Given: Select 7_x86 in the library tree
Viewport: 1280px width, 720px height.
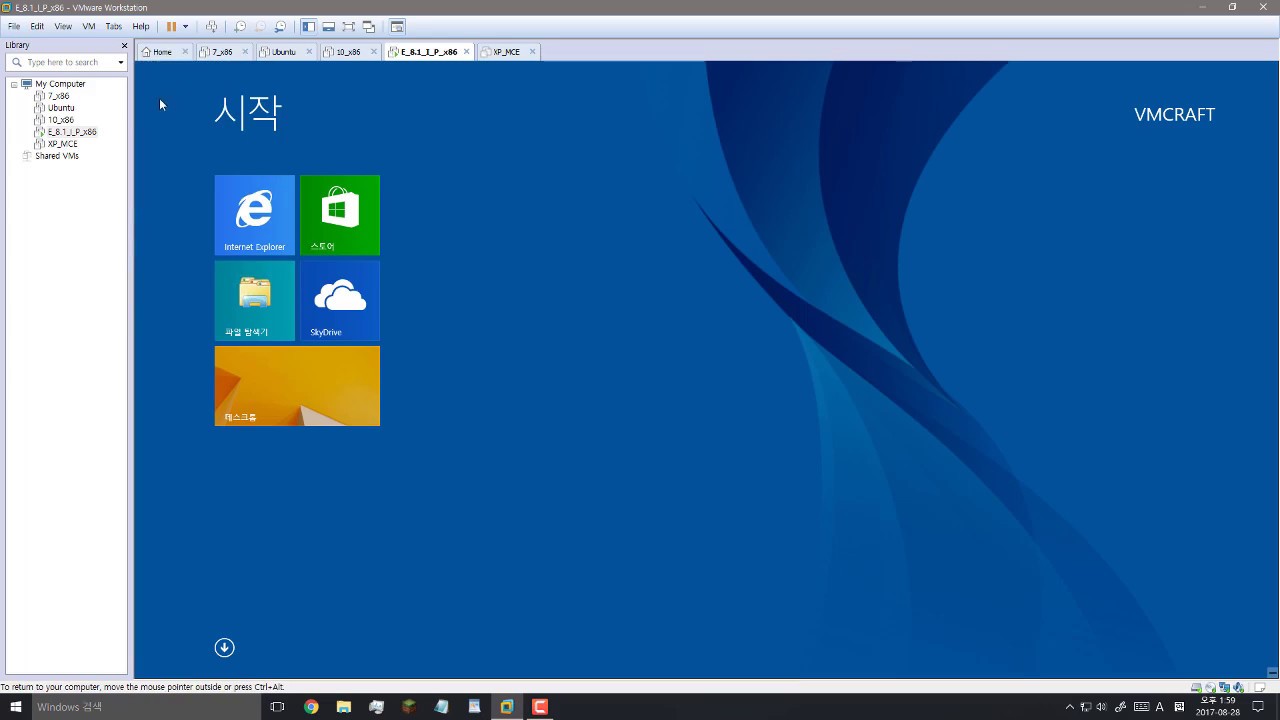Looking at the screenshot, I should (x=58, y=96).
